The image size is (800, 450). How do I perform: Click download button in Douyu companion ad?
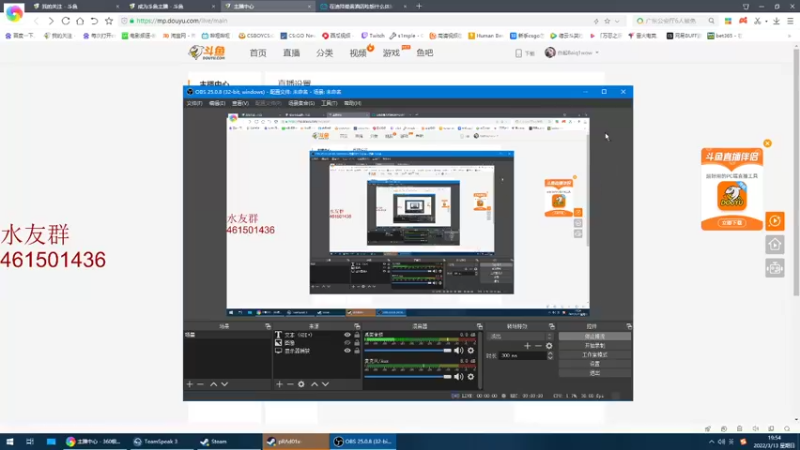[x=732, y=223]
